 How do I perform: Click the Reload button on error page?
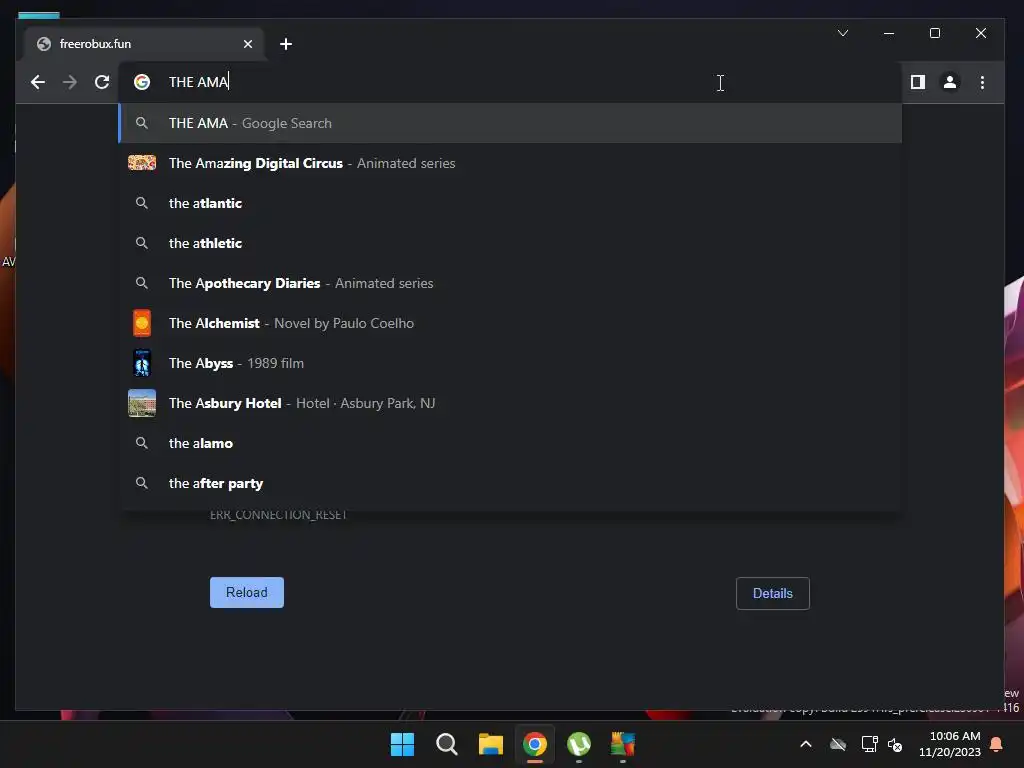coord(247,592)
